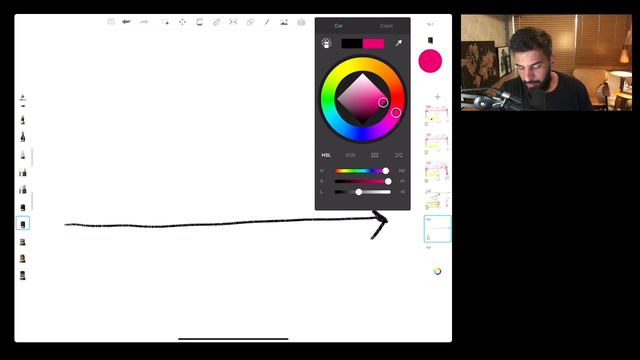
Task: Select the fourth layer thumbnail
Action: click(437, 200)
